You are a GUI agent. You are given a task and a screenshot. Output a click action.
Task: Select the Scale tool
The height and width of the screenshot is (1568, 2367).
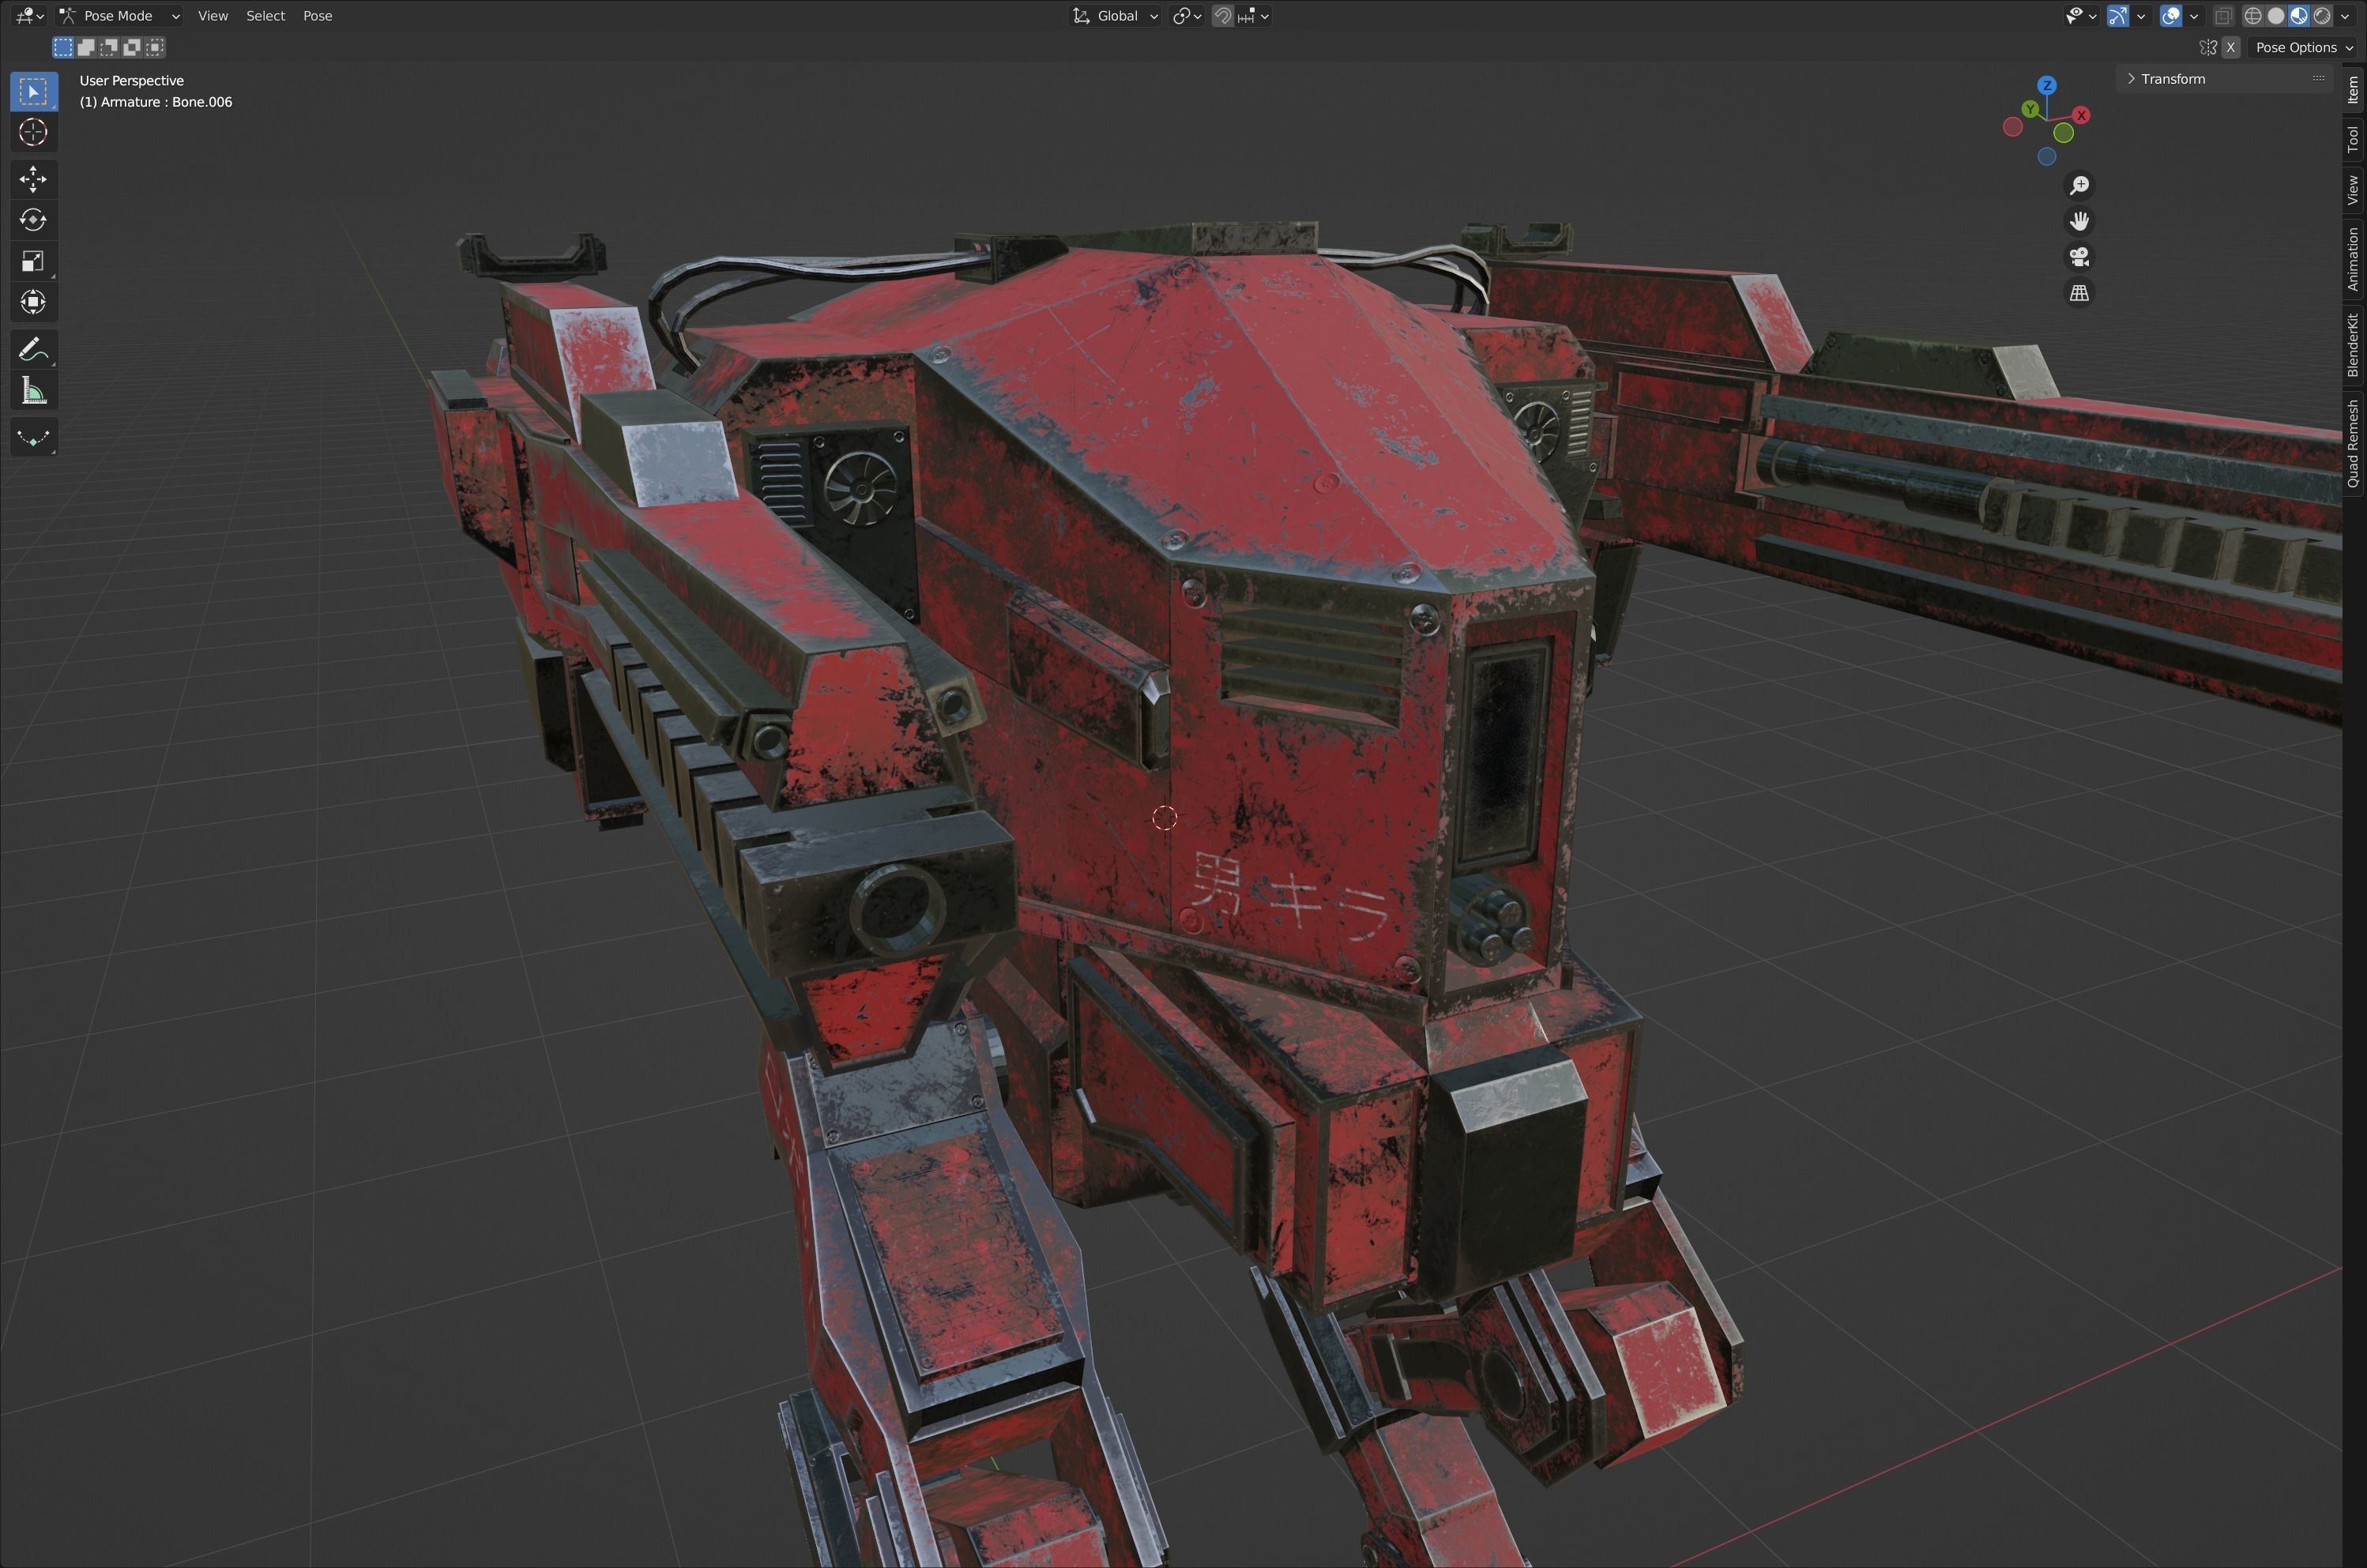coord(33,261)
